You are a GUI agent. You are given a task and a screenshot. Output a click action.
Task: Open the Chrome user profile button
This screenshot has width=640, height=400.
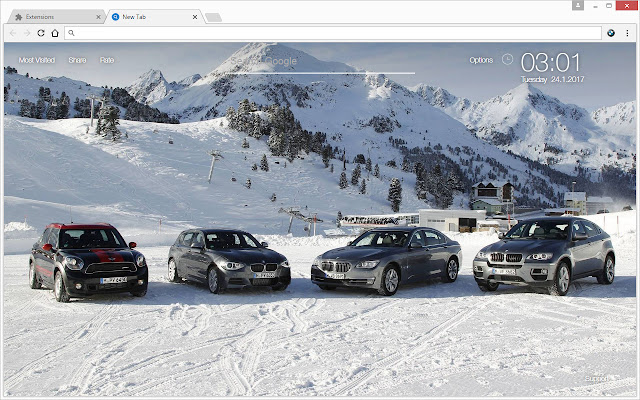(x=578, y=5)
